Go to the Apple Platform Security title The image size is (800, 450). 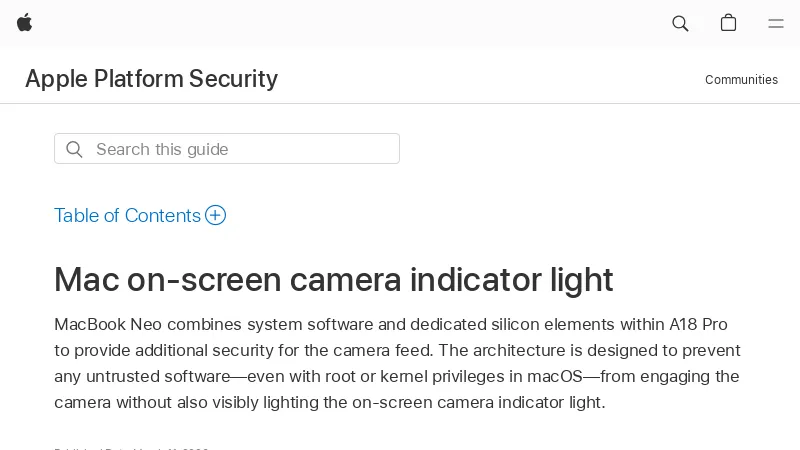(x=151, y=79)
